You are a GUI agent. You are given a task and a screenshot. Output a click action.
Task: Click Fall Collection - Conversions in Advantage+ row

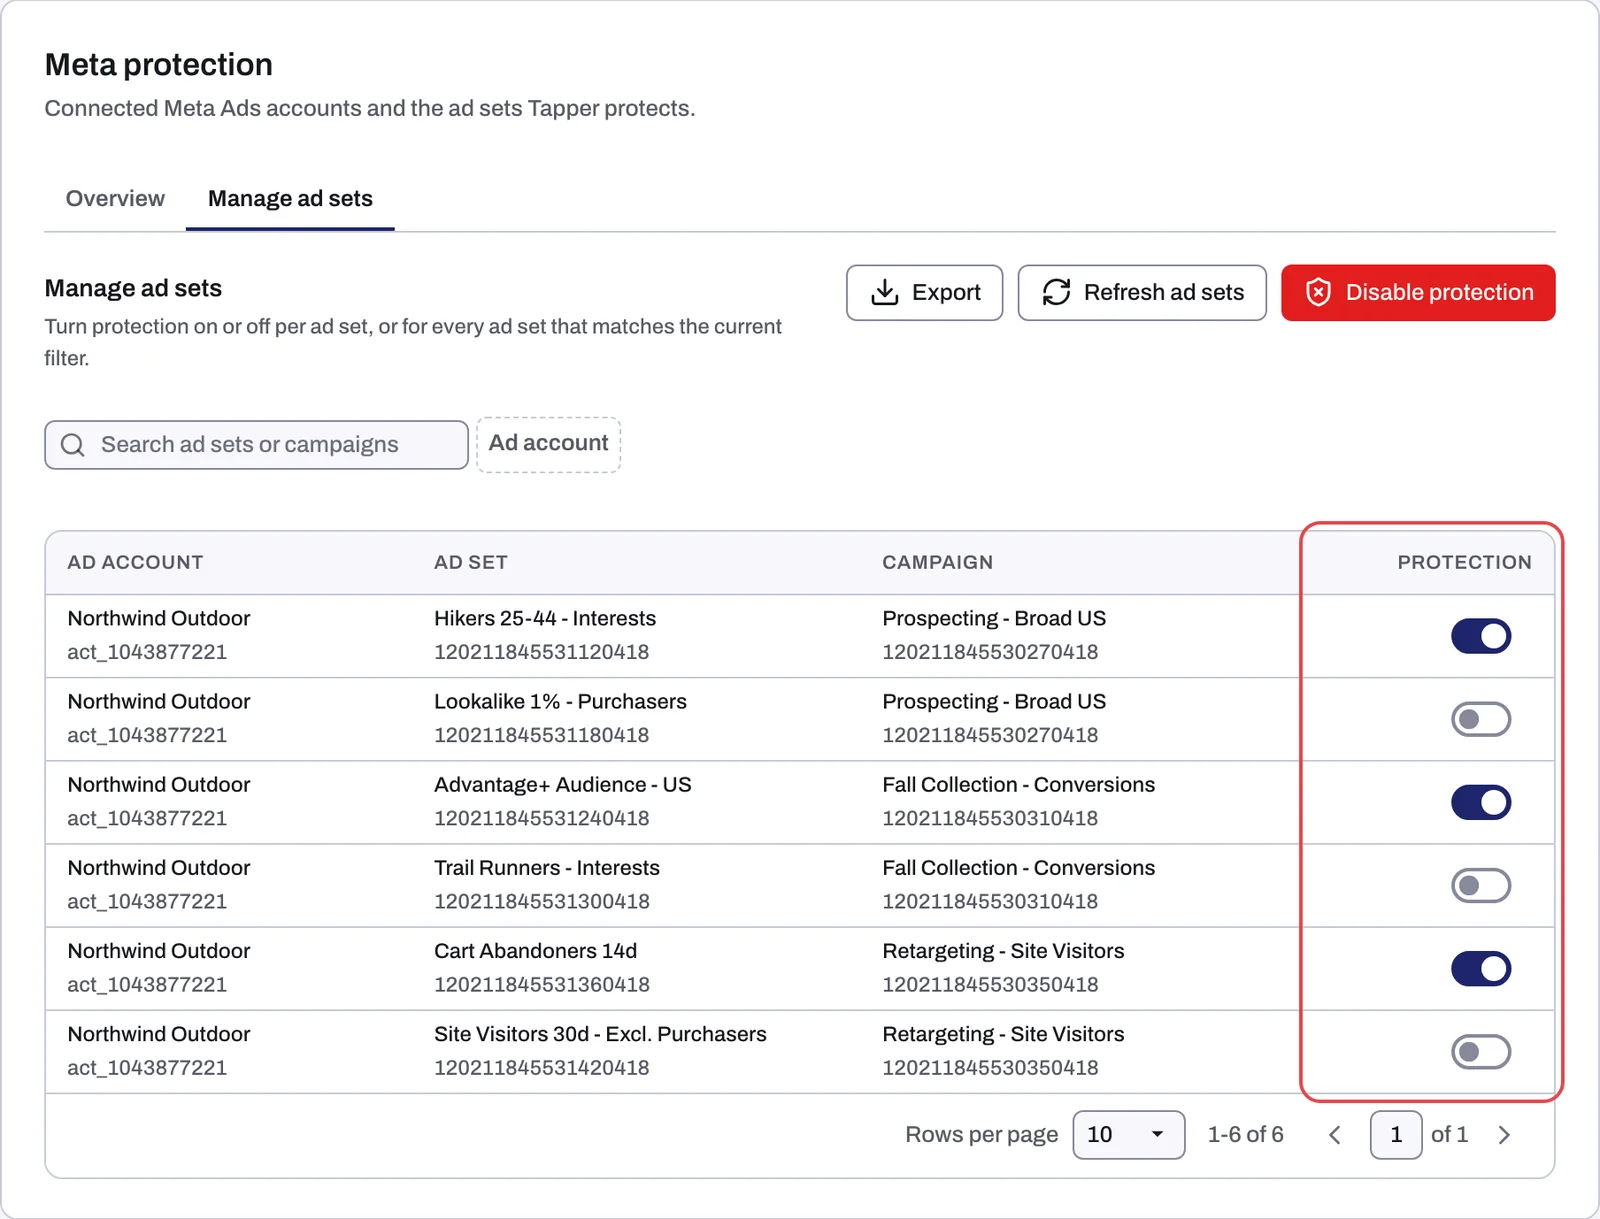(1018, 785)
